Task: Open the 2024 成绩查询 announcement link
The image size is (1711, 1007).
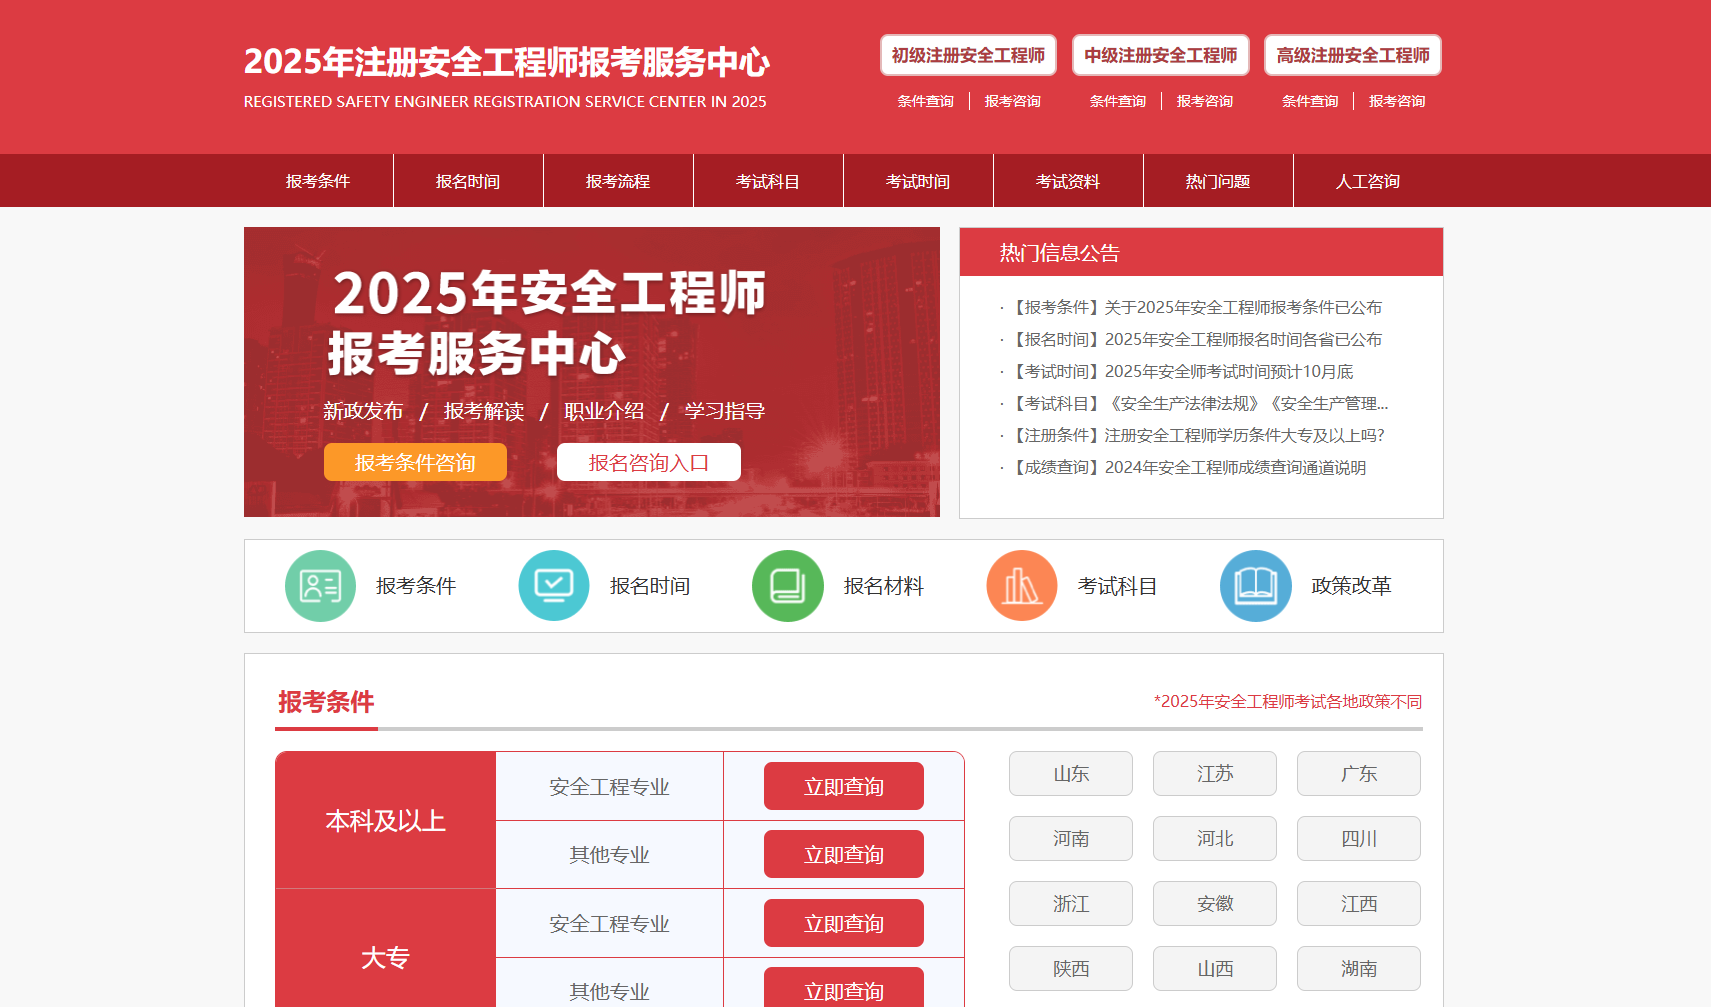Action: [1190, 467]
